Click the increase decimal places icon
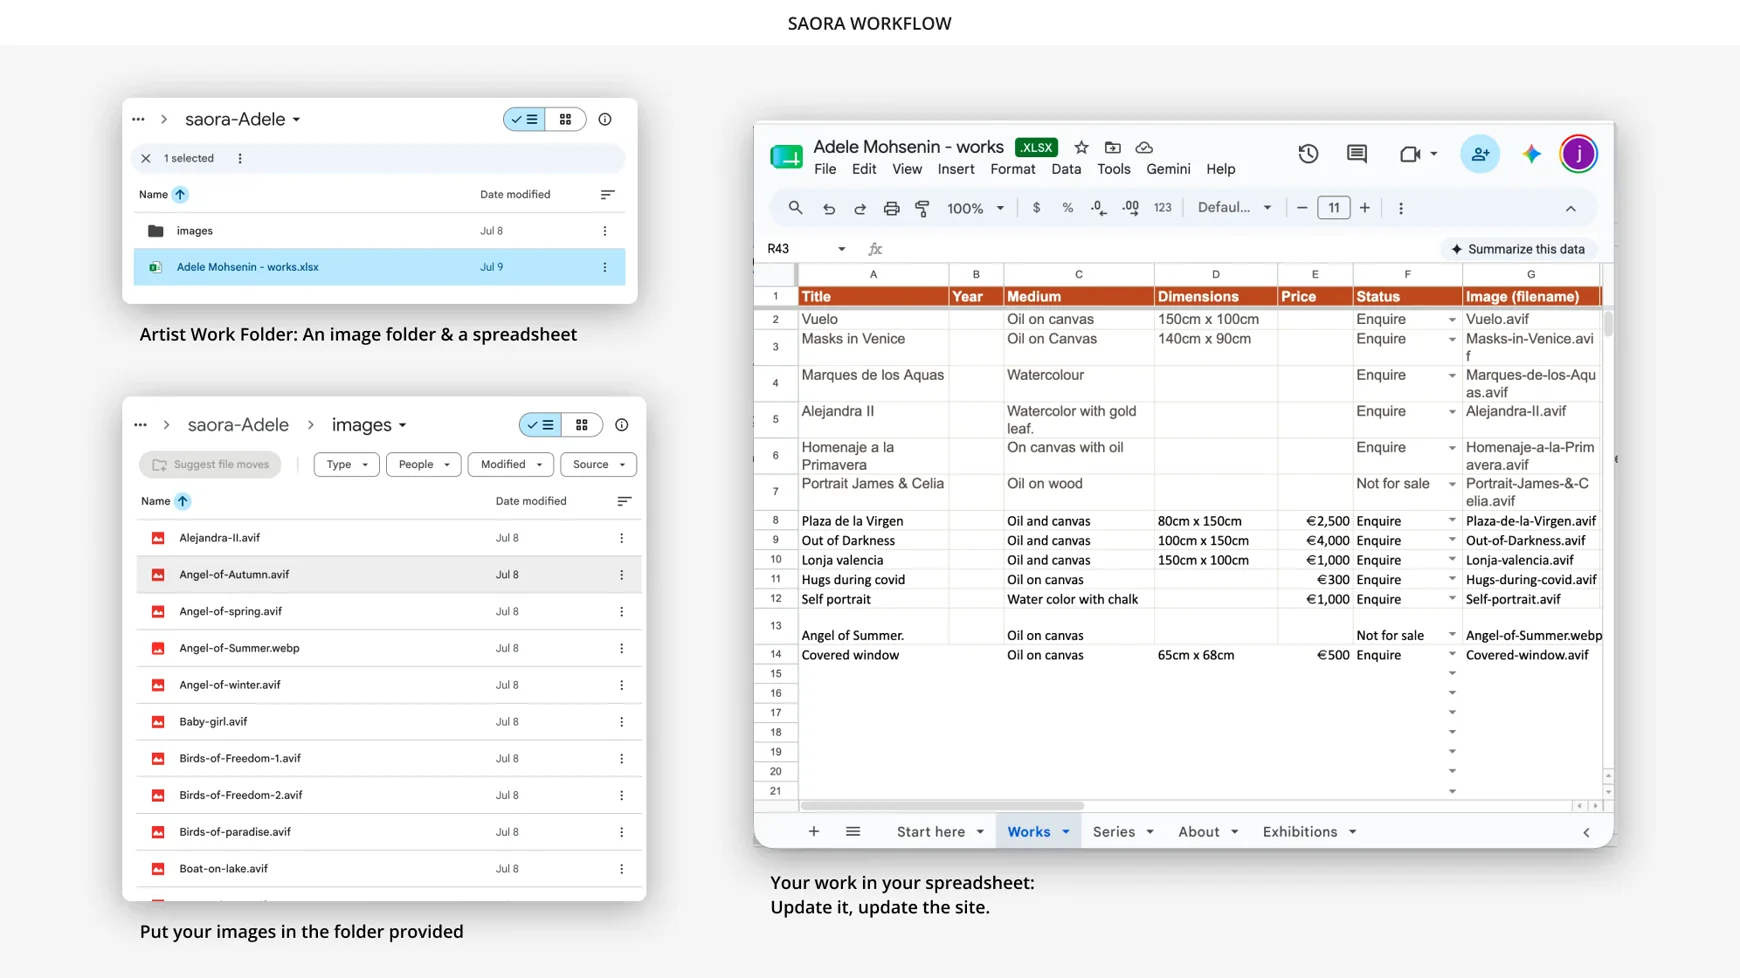1740x978 pixels. [x=1131, y=208]
